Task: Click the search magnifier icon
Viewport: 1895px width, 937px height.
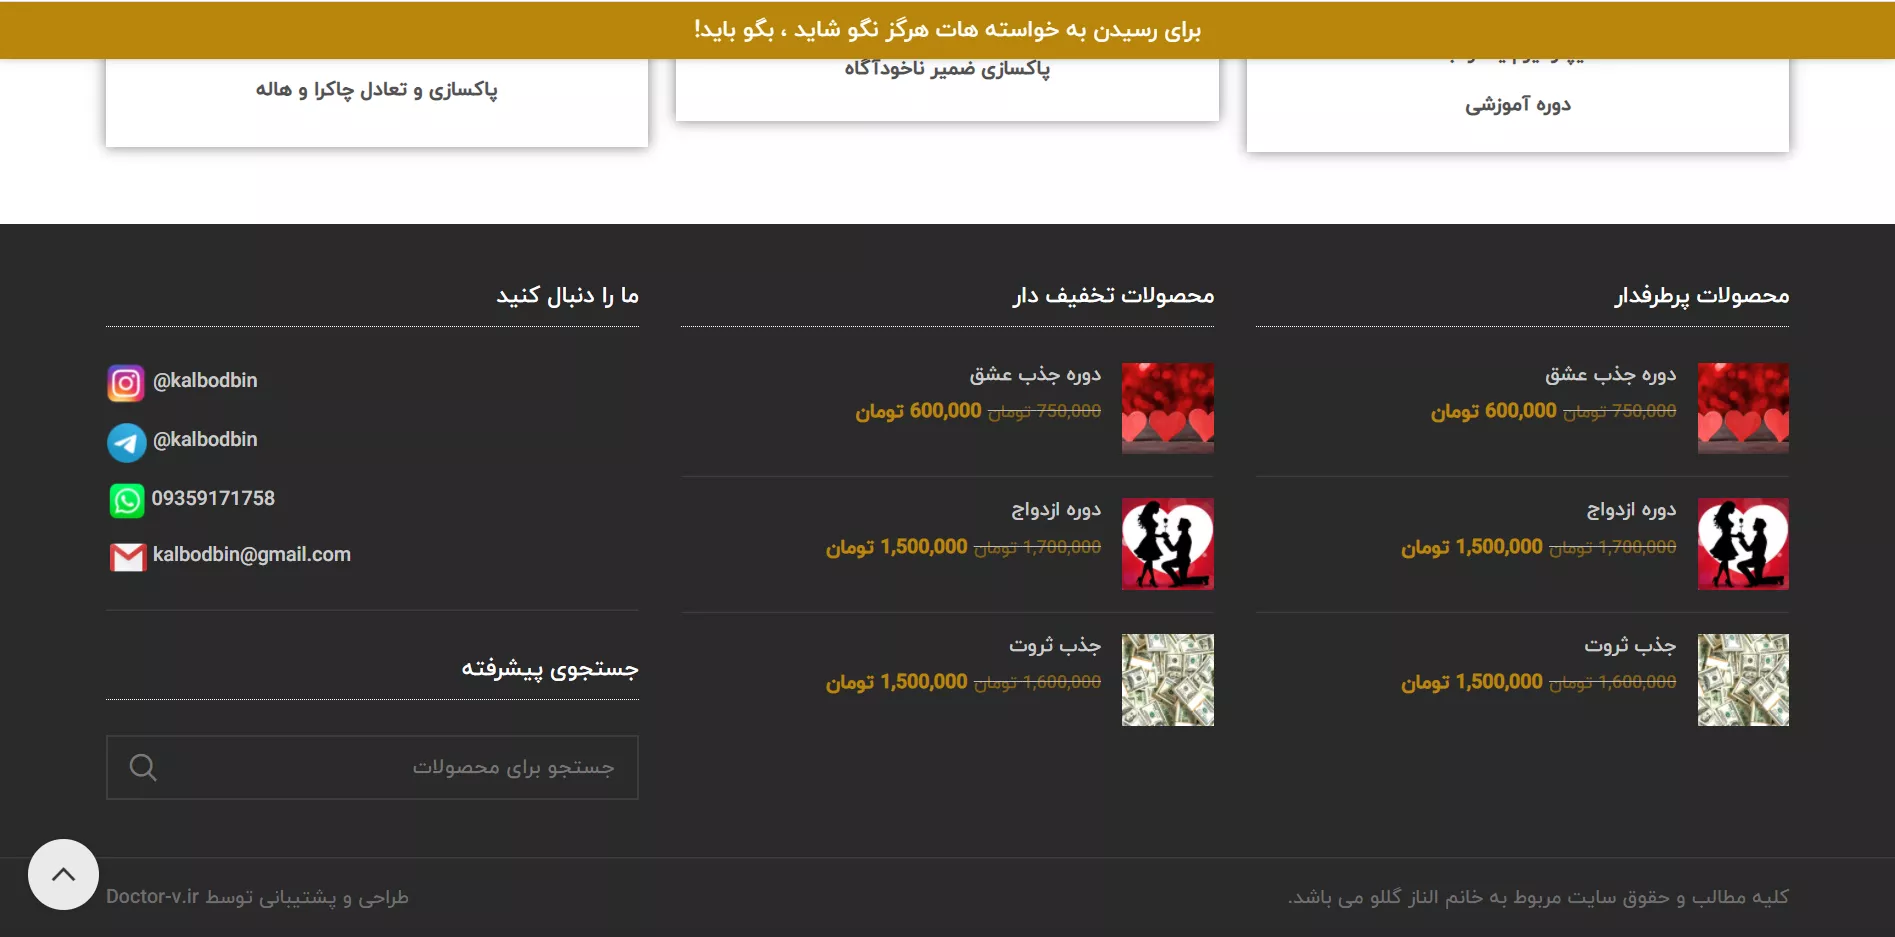Action: point(143,768)
